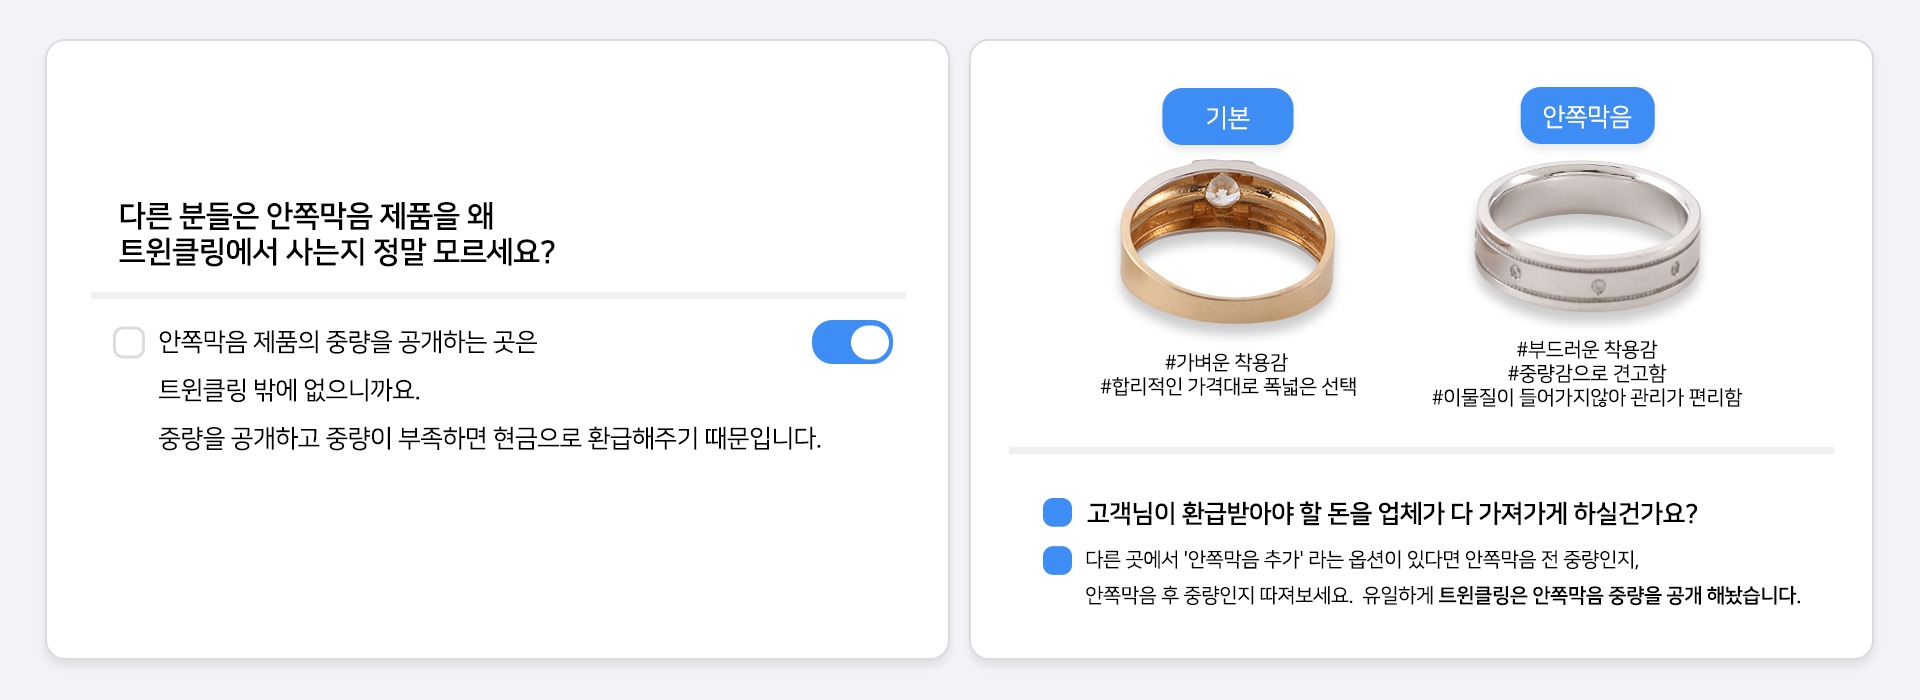Click the hashtag #중량감으로 견고함
Viewport: 1920px width, 700px height.
[x=1587, y=373]
